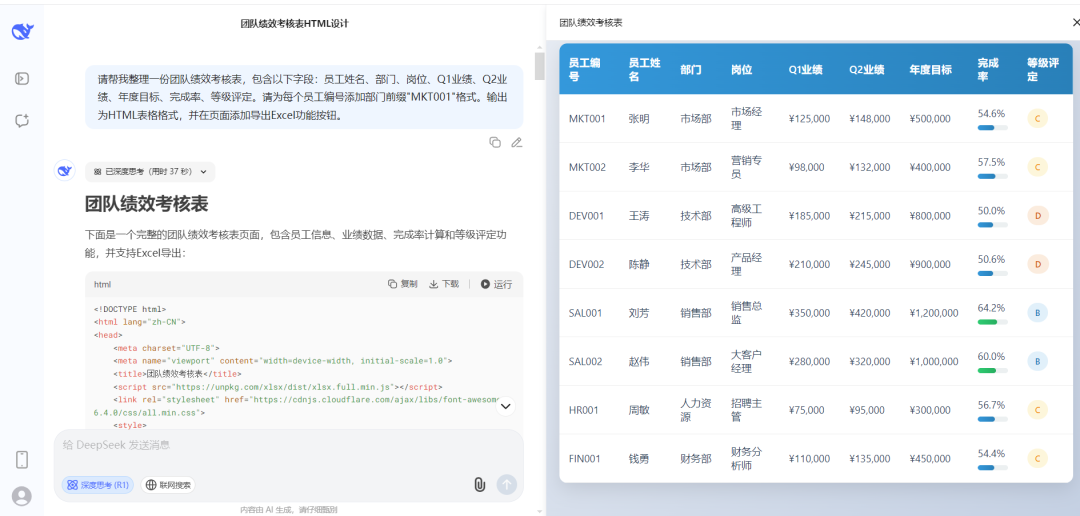The height and width of the screenshot is (516, 1080).
Task: Start a new chat via sidebar icon
Action: (22, 121)
